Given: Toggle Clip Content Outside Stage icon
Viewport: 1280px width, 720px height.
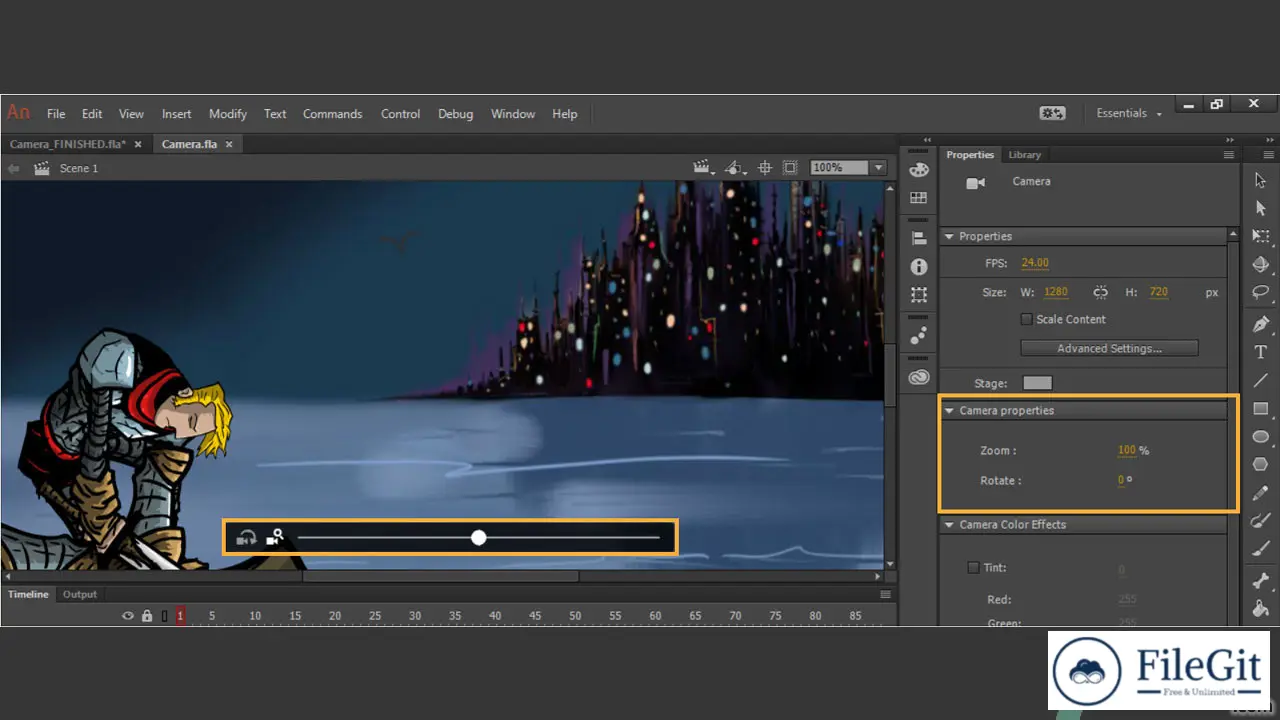Looking at the screenshot, I should pos(790,168).
